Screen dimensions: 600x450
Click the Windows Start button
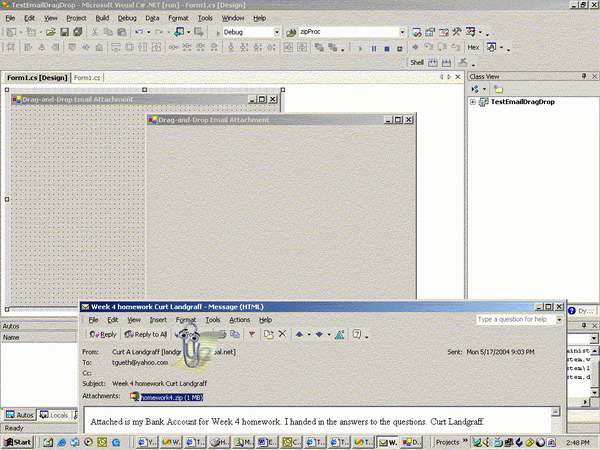pos(18,442)
